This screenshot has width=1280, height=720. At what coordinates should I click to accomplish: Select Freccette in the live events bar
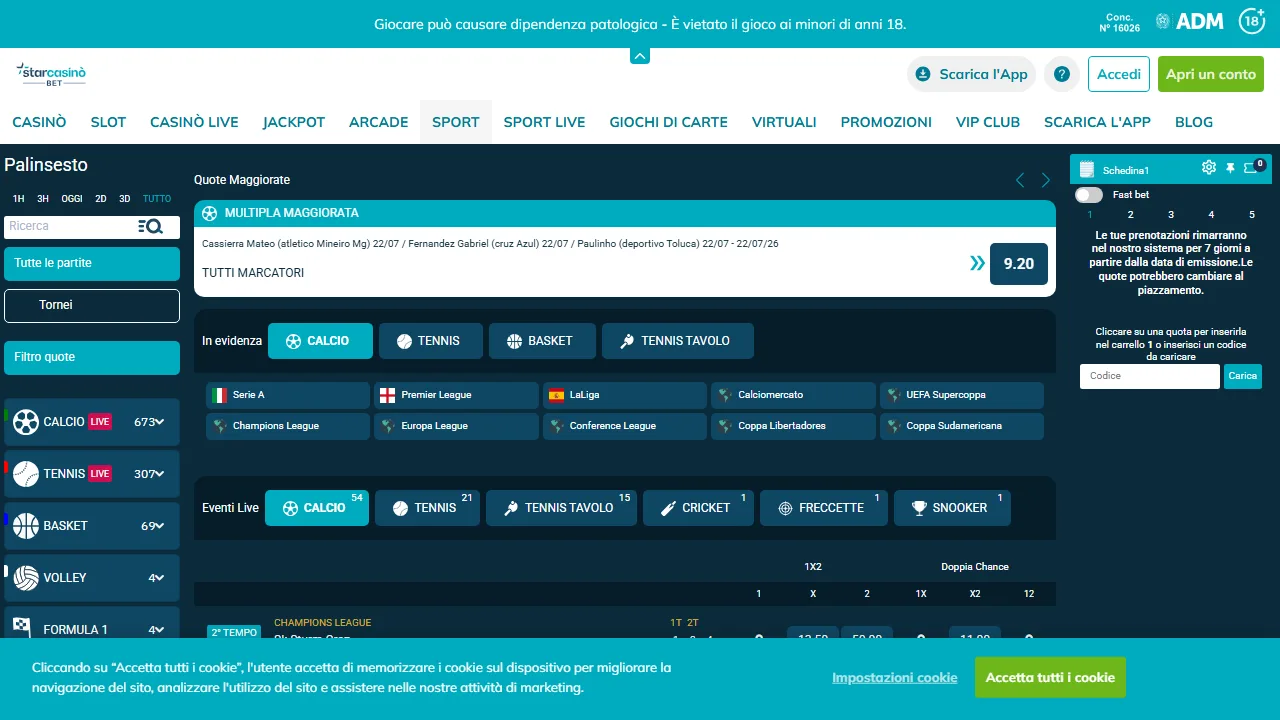(x=824, y=508)
